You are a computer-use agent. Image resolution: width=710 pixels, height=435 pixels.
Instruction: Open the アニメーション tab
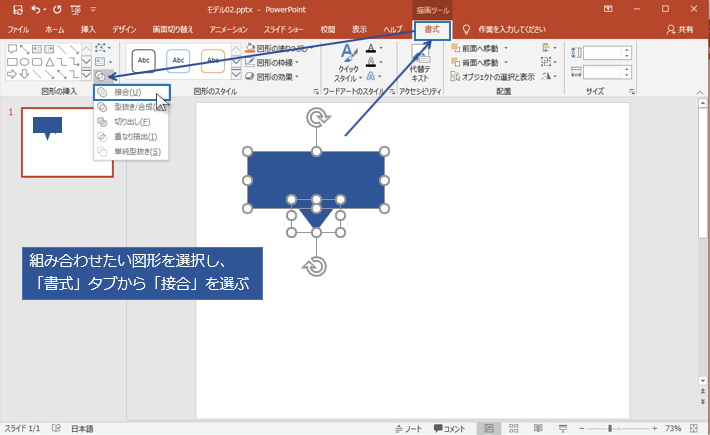tap(228, 29)
